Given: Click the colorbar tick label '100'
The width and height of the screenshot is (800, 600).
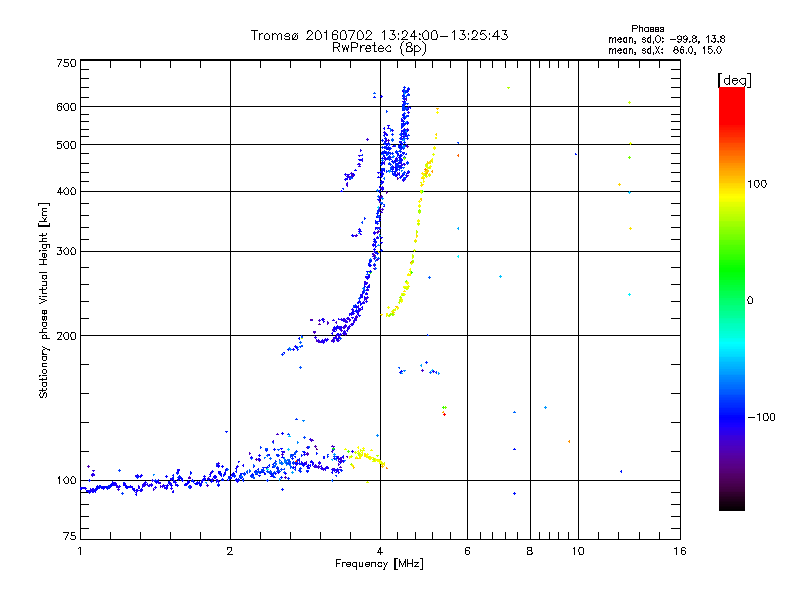Looking at the screenshot, I should 757,184.
